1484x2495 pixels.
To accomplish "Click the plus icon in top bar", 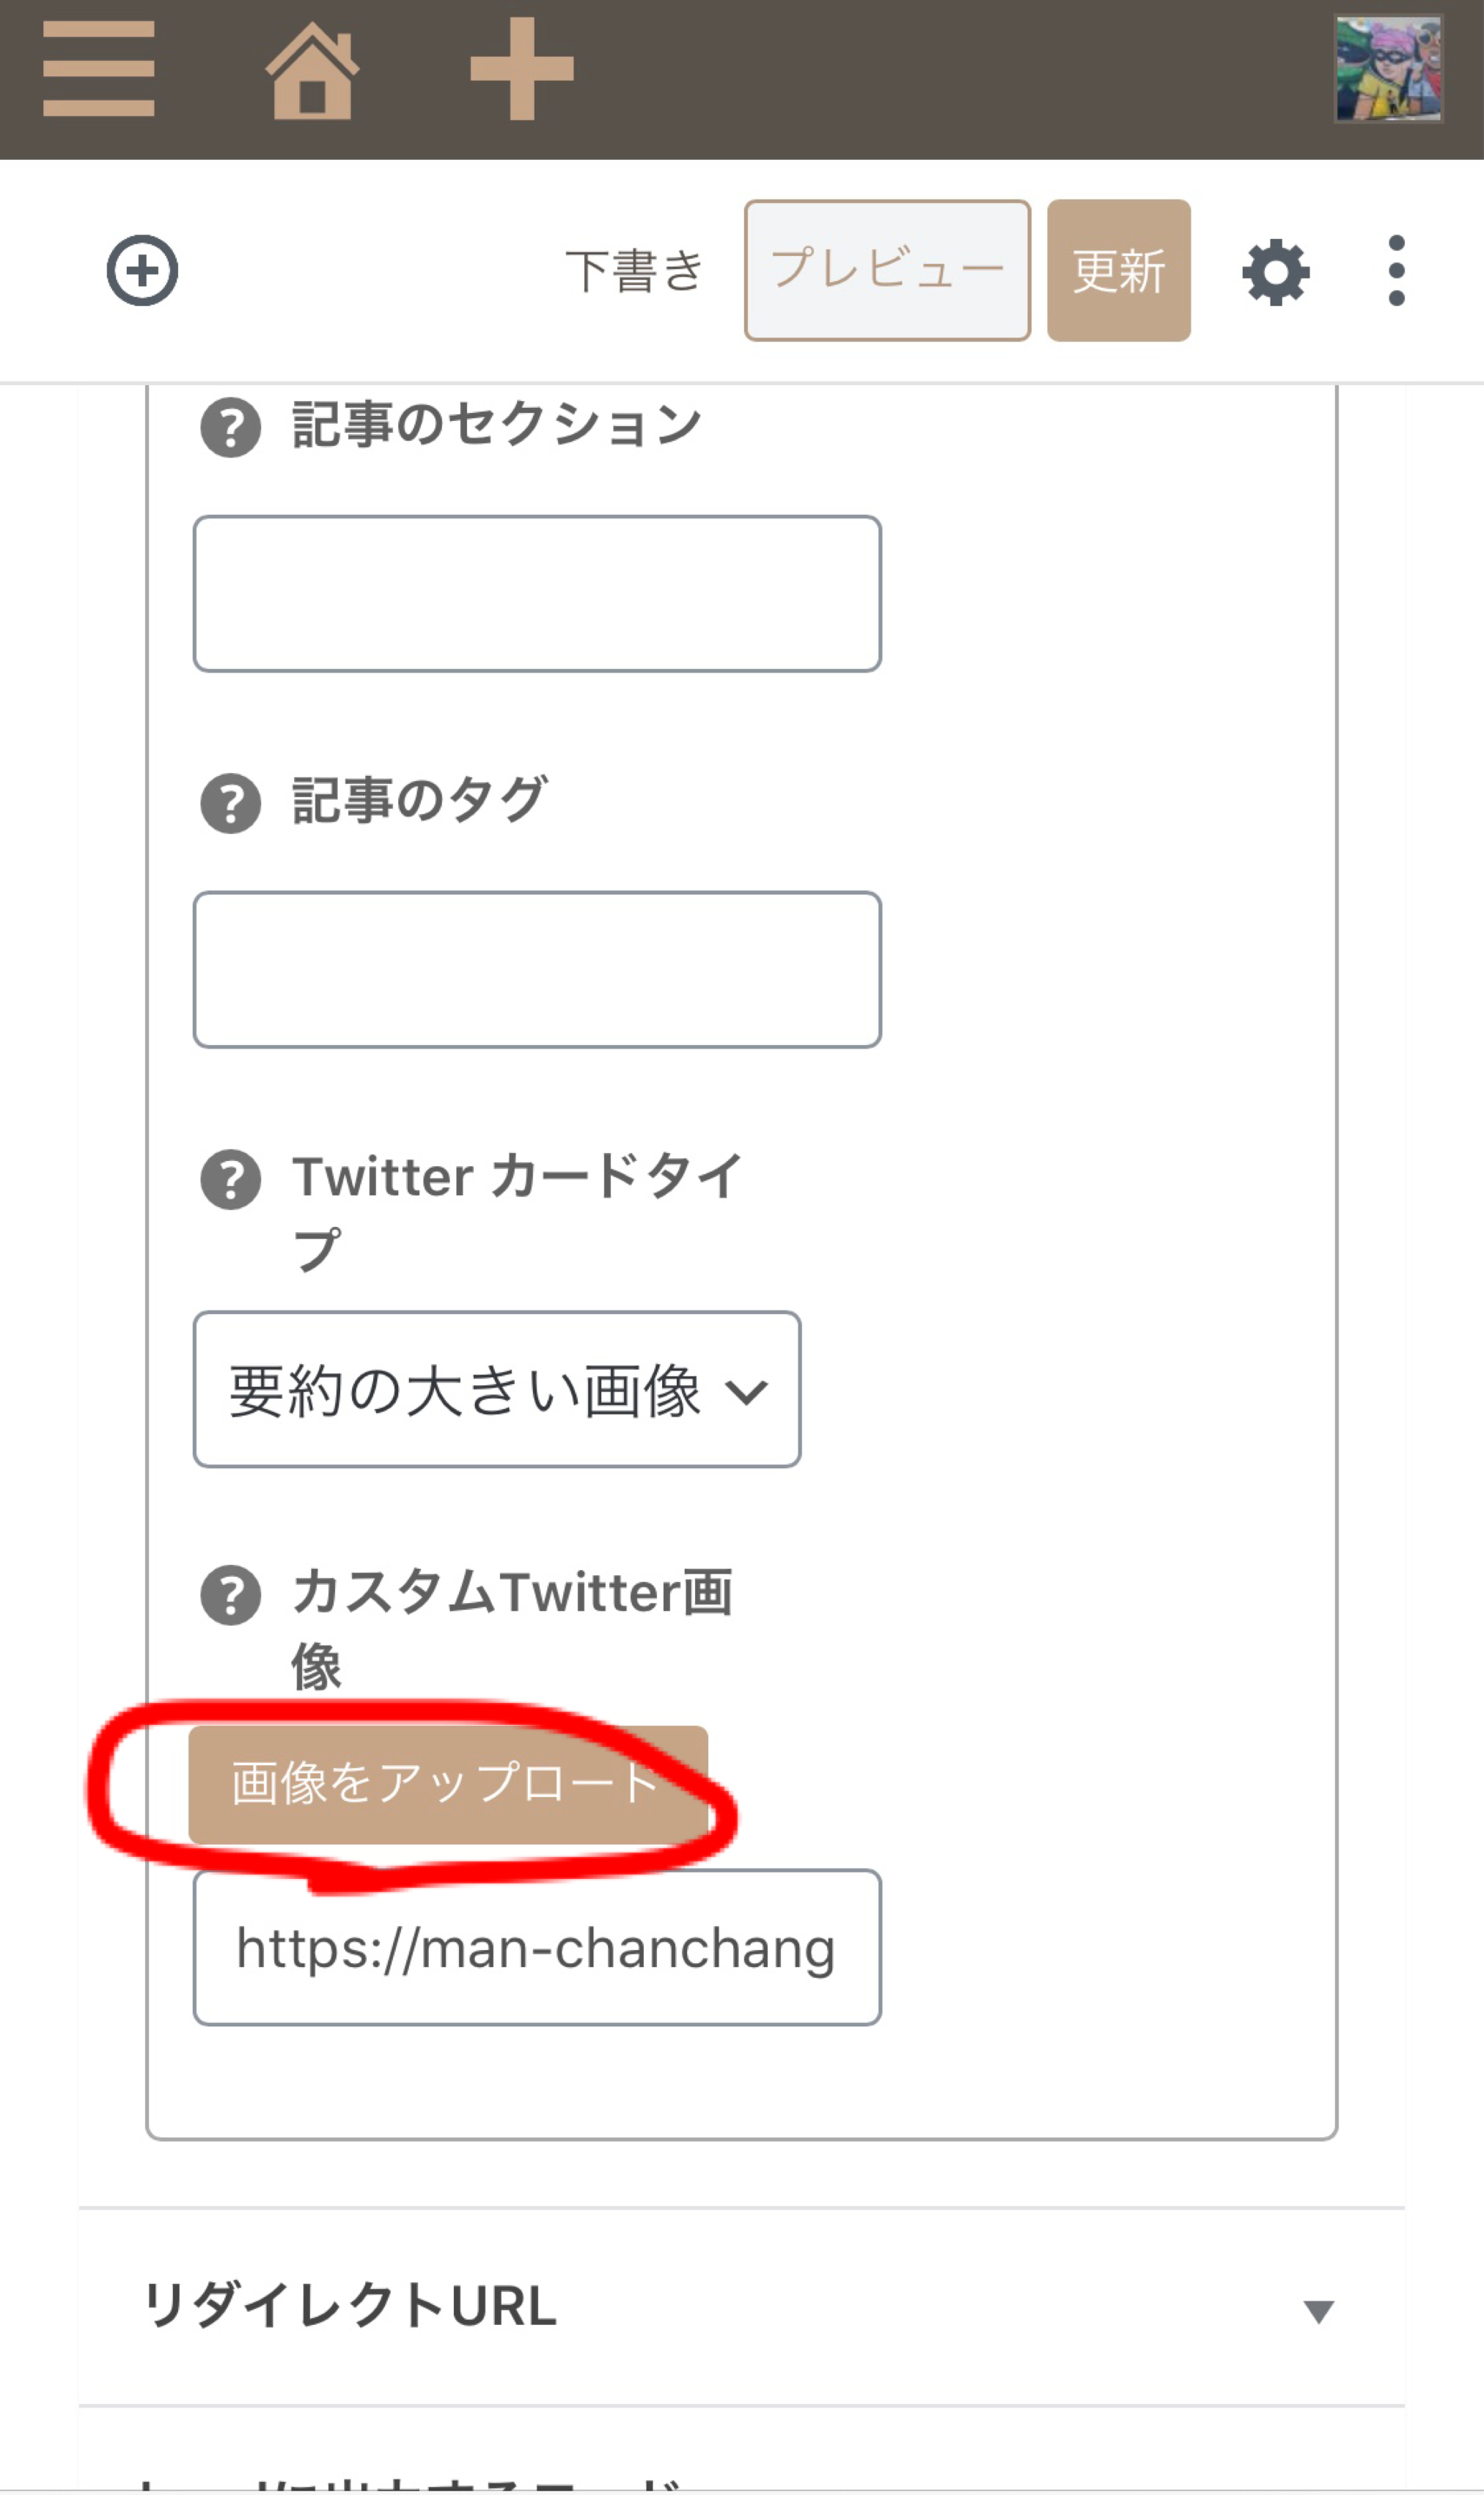I will (x=521, y=69).
